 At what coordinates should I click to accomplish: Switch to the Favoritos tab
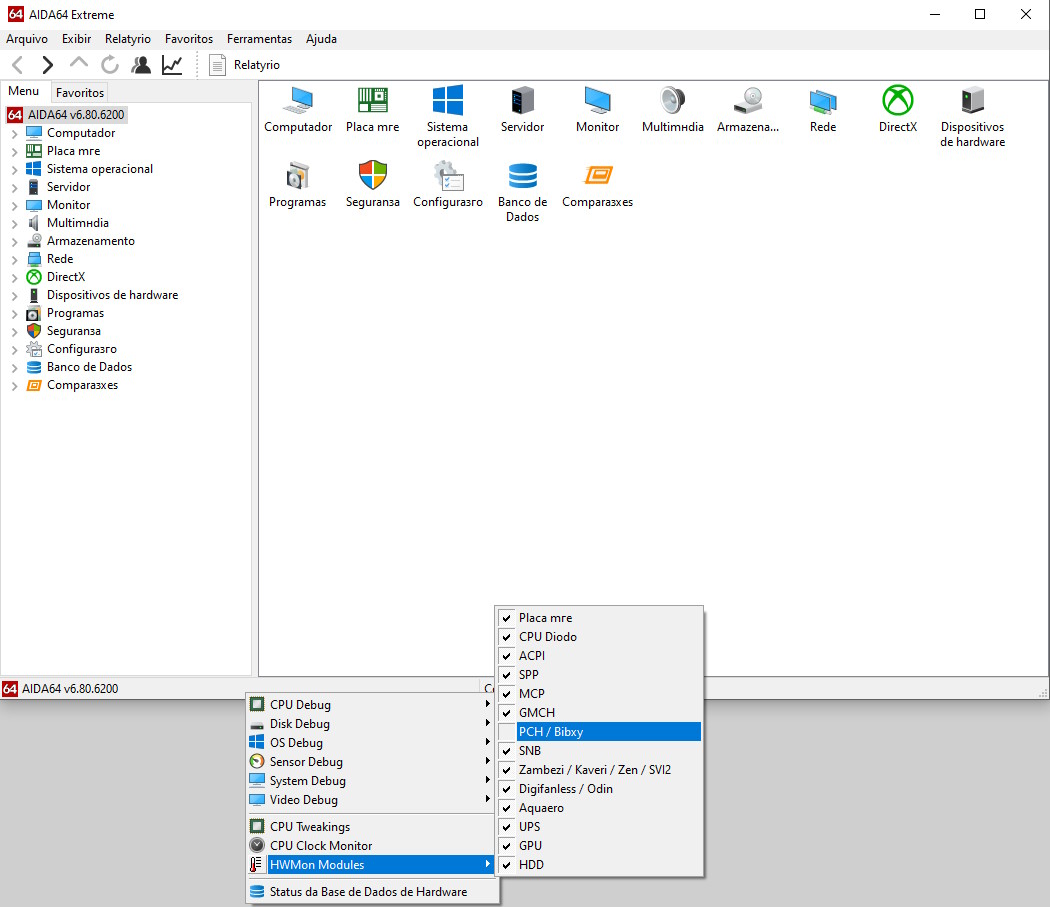point(80,92)
